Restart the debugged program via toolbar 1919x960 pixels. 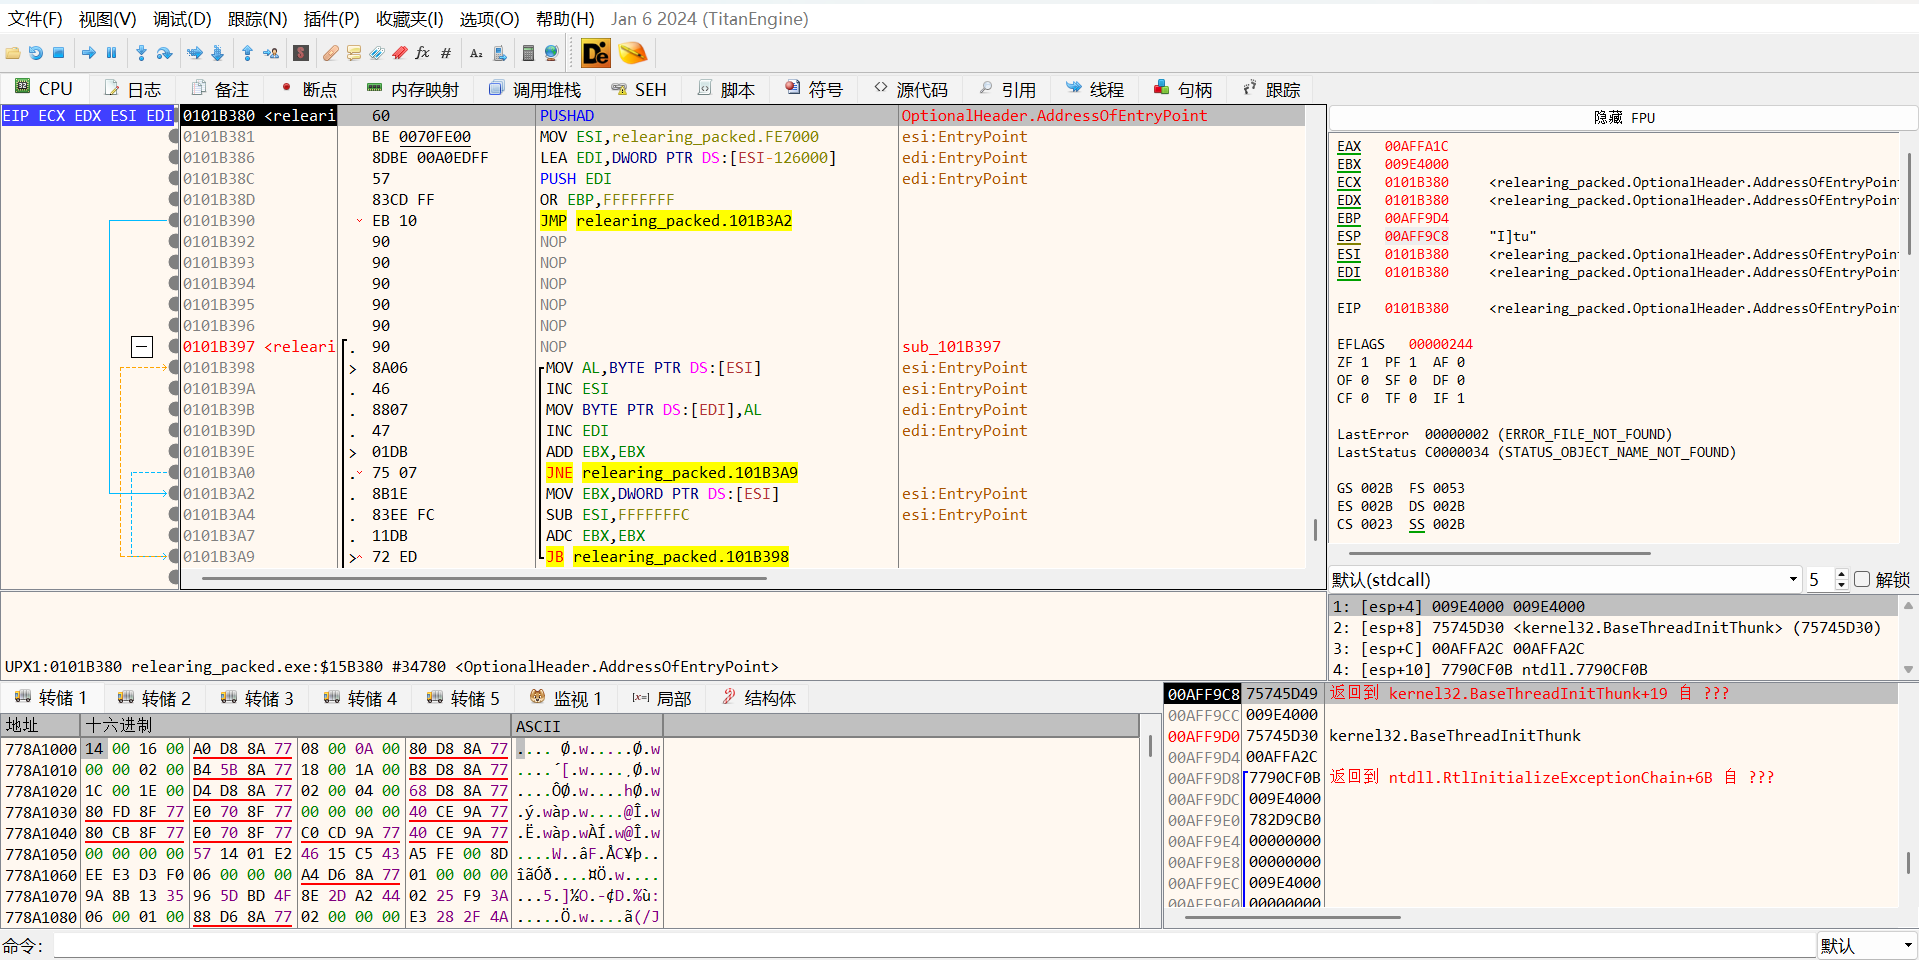(36, 53)
